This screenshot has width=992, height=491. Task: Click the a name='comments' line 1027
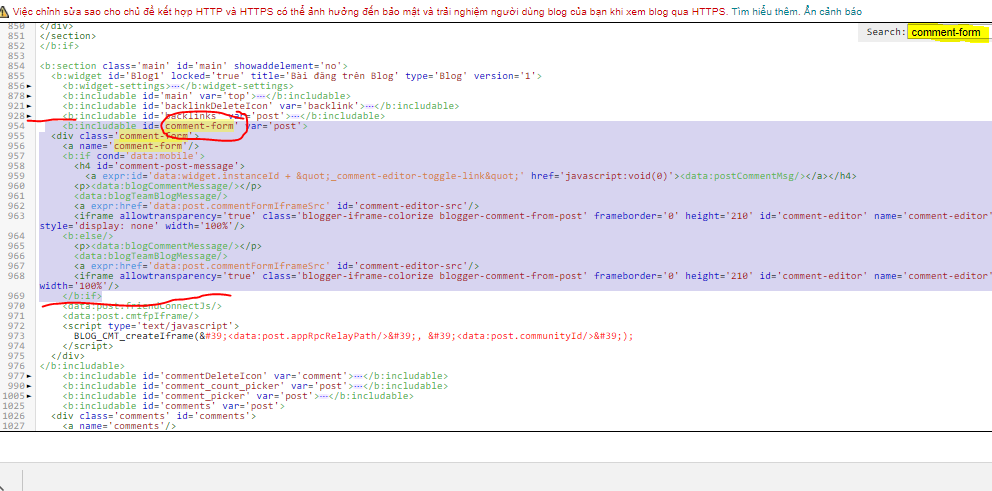pos(119,426)
